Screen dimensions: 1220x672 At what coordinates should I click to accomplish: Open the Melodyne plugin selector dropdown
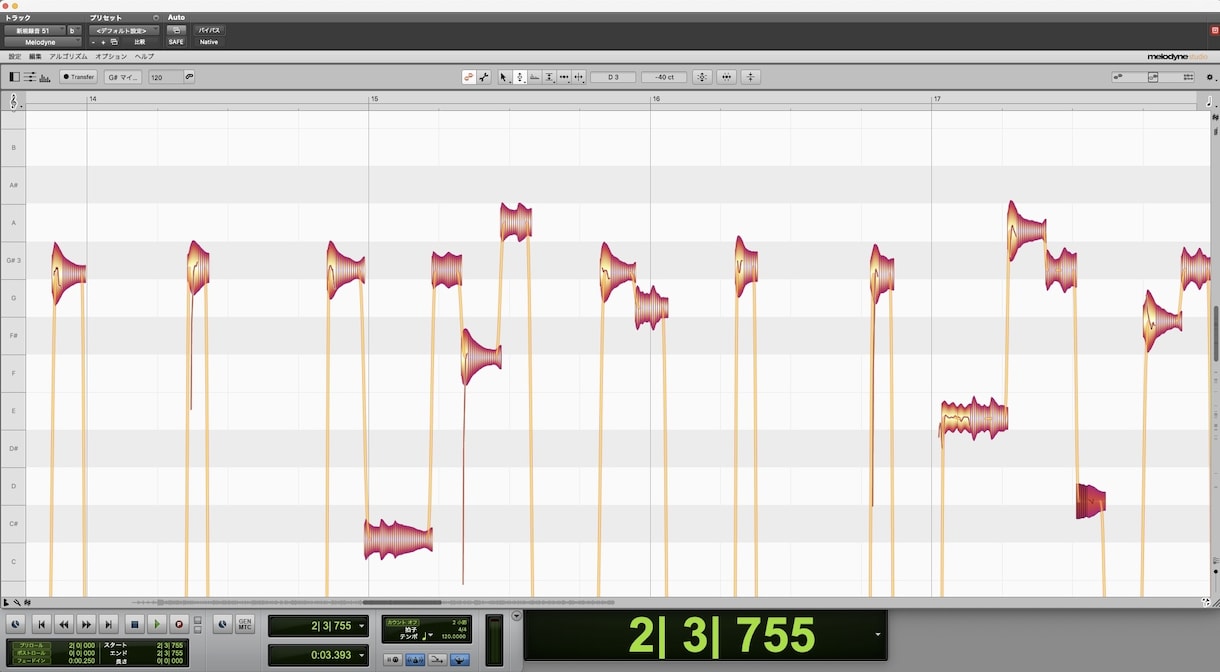click(43, 42)
